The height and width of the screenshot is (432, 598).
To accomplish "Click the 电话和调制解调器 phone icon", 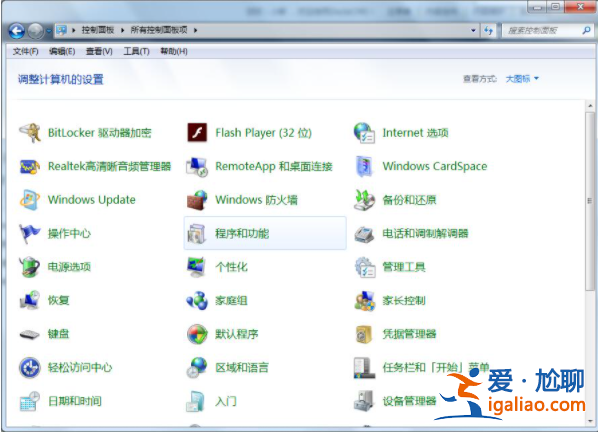I will pos(364,234).
